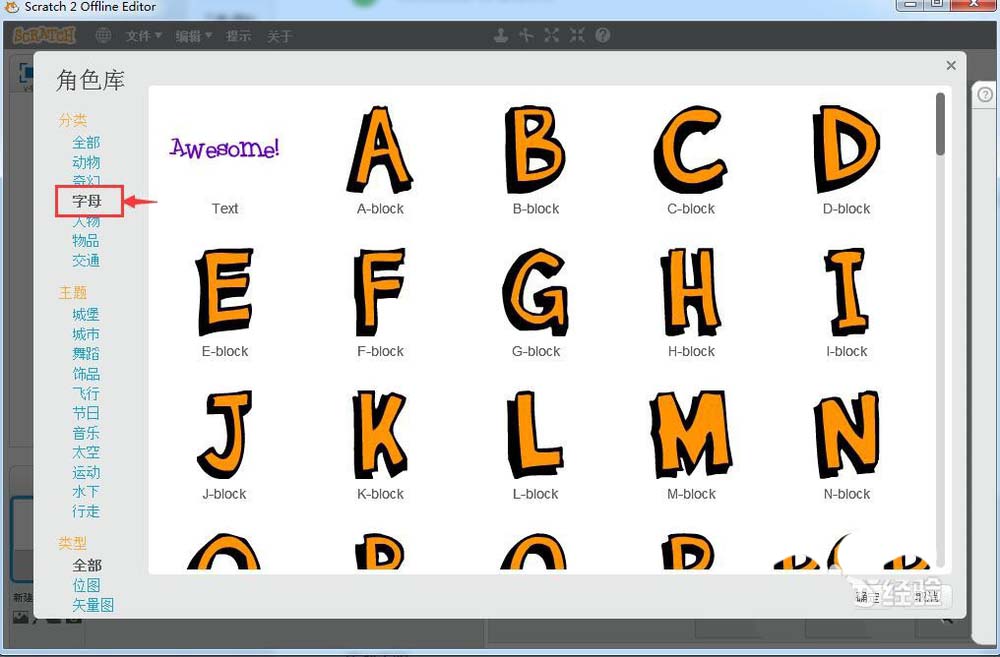Click the block help question-mark icon
This screenshot has height=657, width=1000.
603,35
